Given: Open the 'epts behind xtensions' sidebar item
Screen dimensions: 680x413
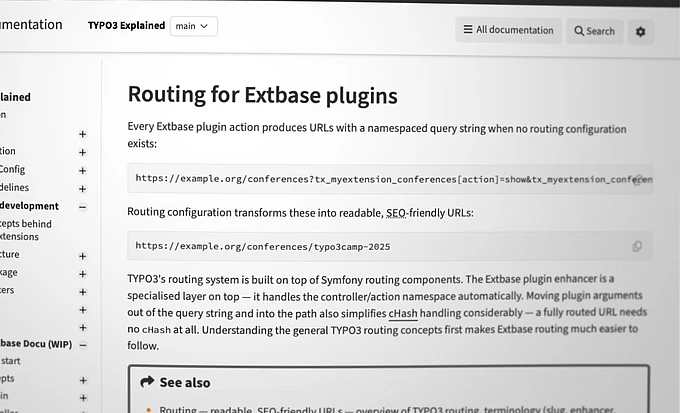Looking at the screenshot, I should [x=26, y=230].
